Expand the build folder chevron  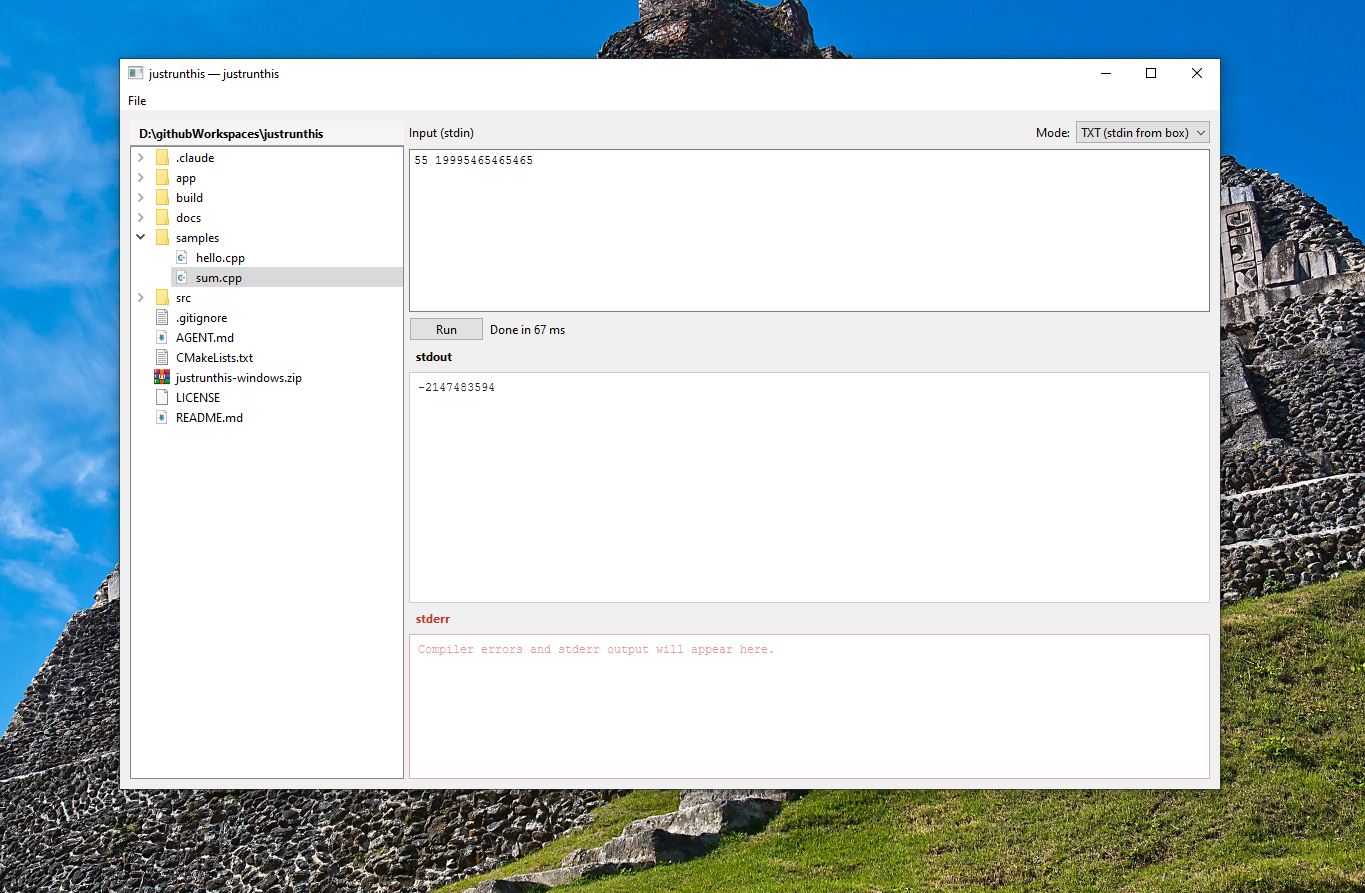[x=140, y=198]
